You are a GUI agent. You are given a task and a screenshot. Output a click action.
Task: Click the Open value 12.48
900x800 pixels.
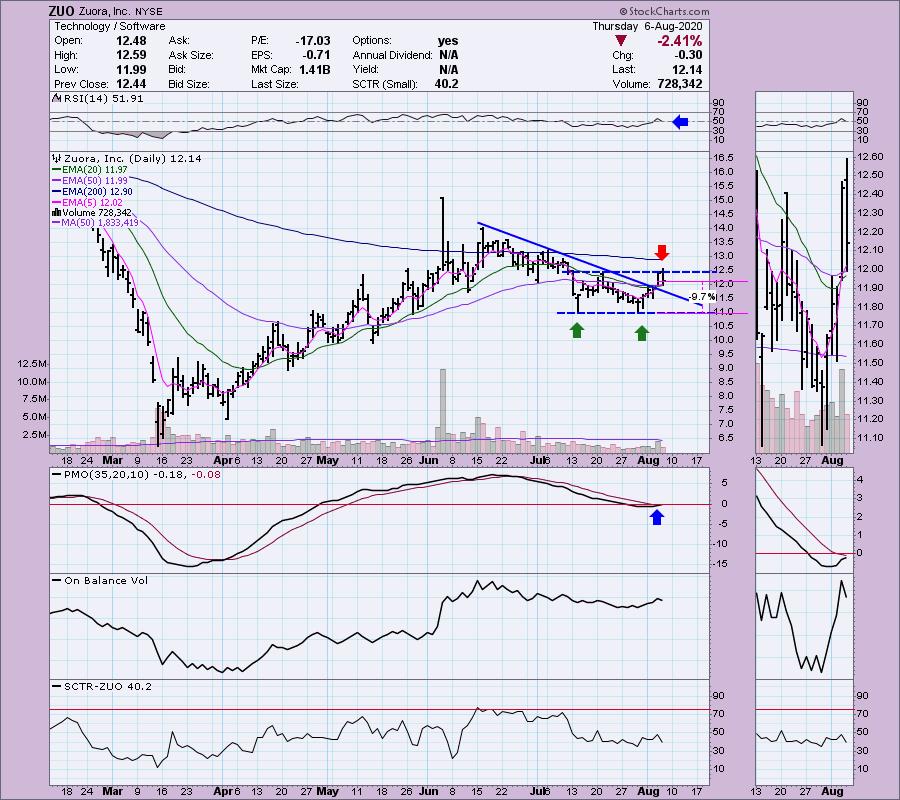131,41
